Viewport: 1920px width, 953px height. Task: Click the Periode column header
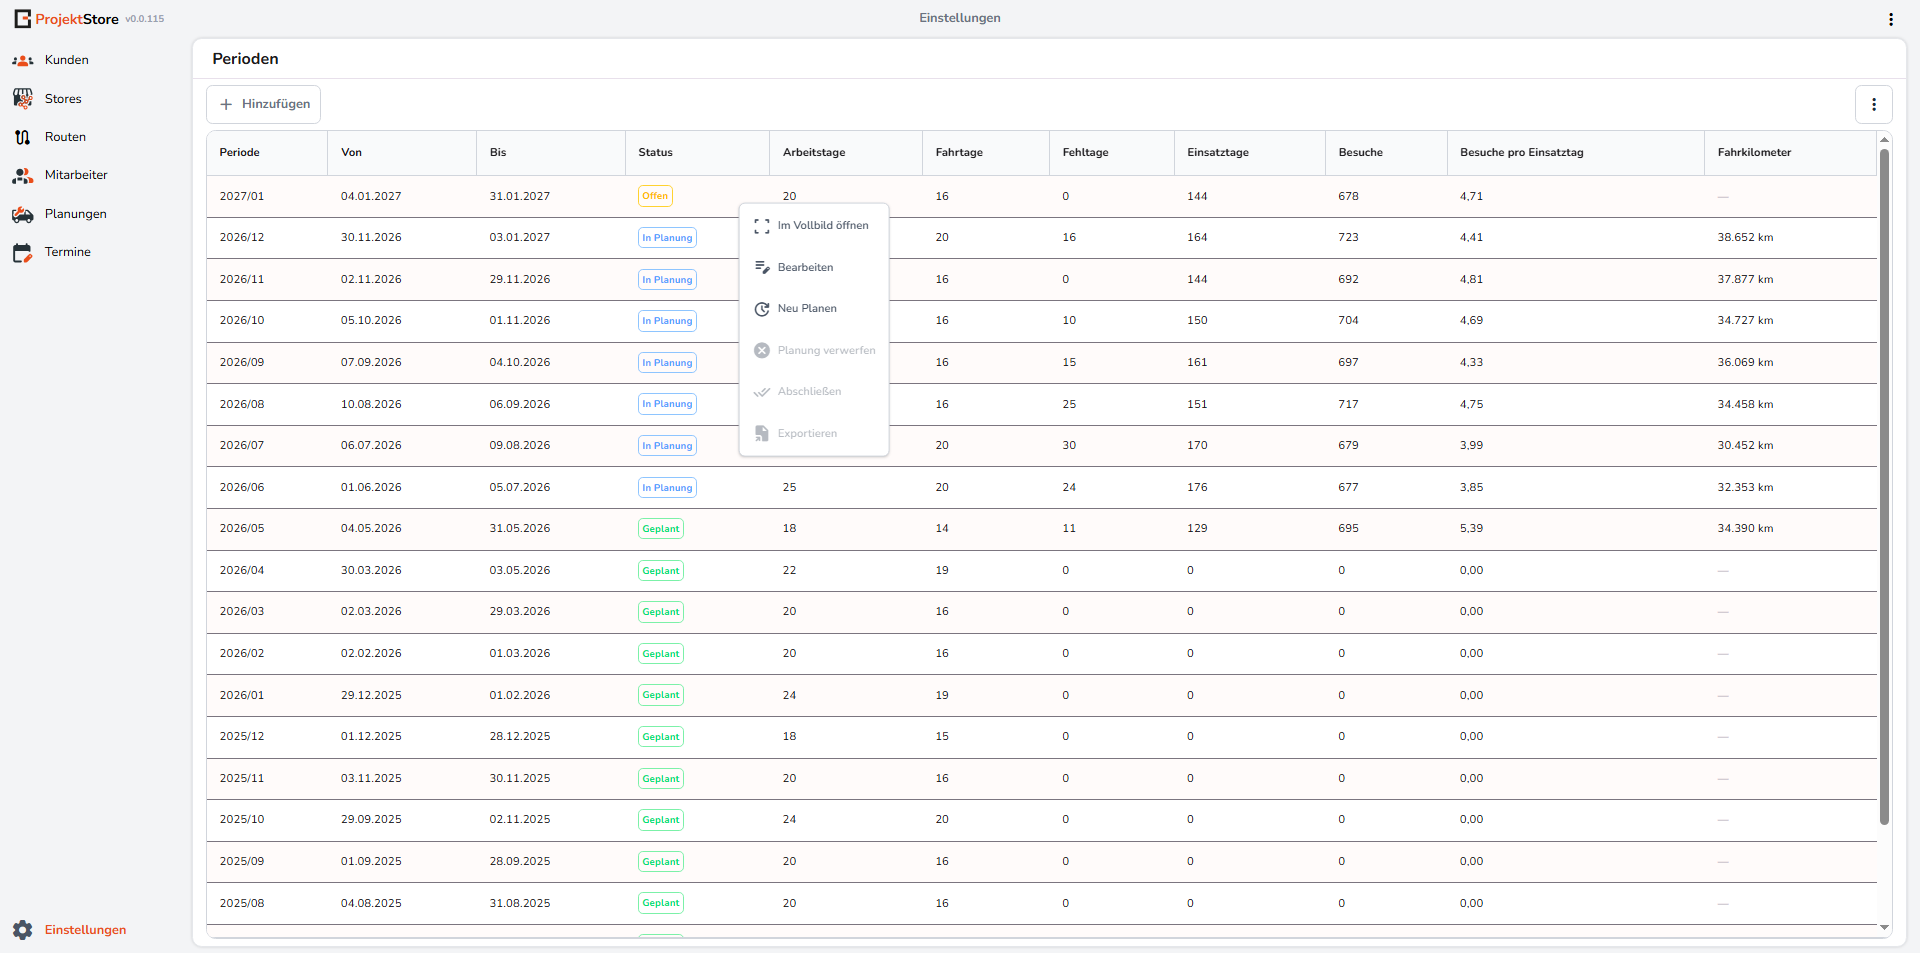(x=240, y=153)
